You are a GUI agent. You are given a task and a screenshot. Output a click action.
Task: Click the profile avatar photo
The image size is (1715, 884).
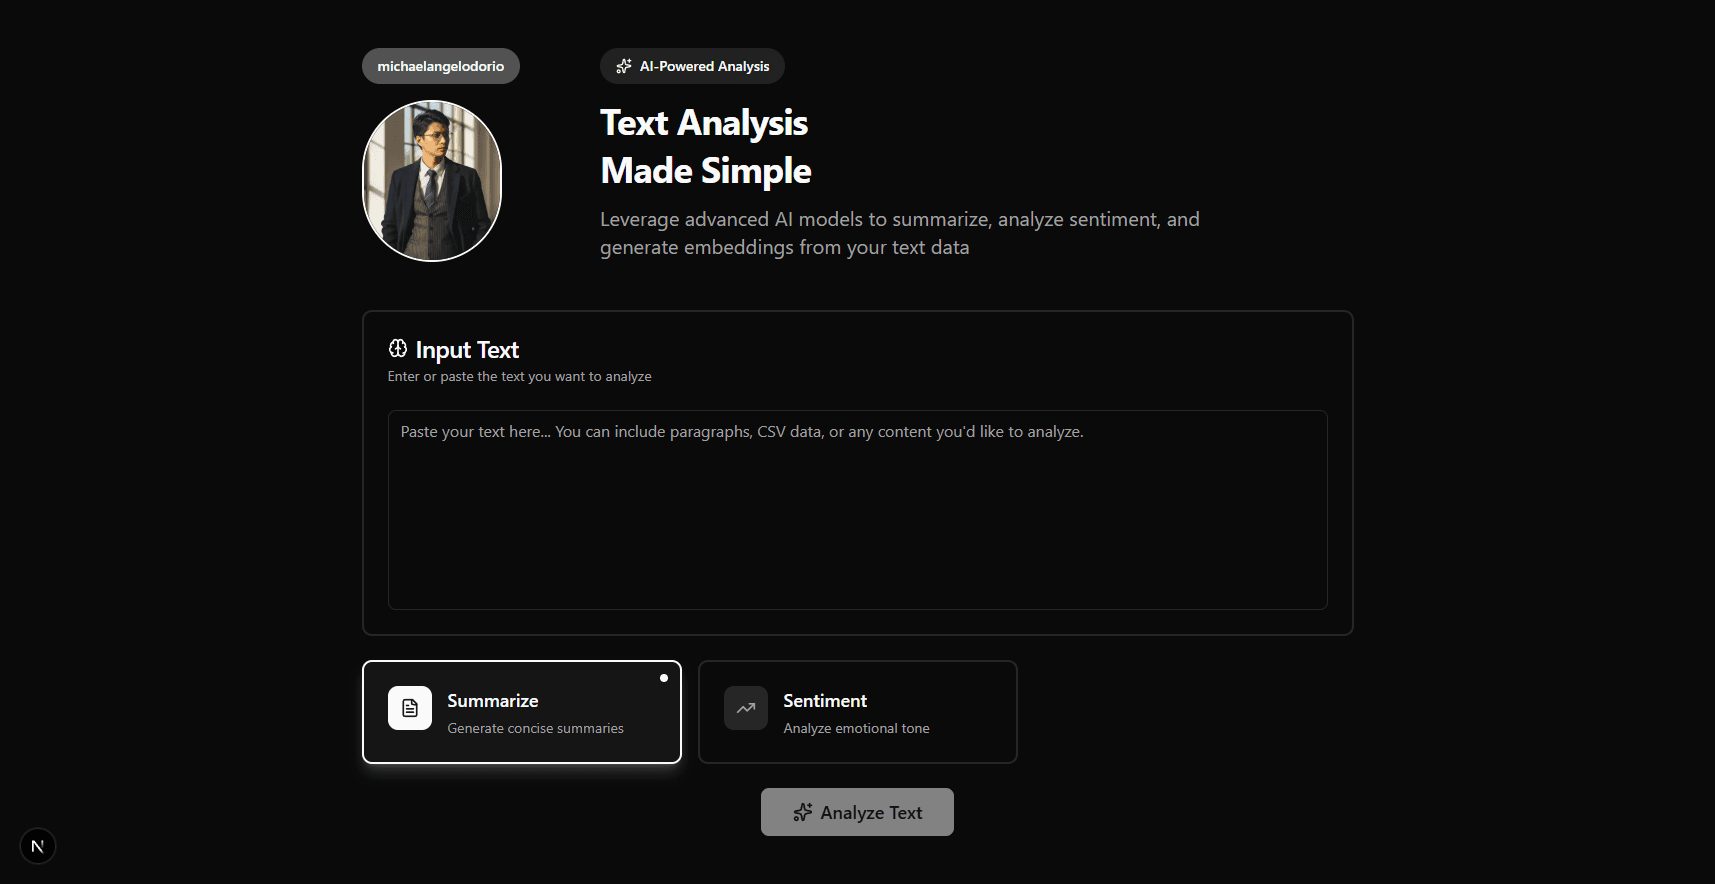(x=431, y=180)
